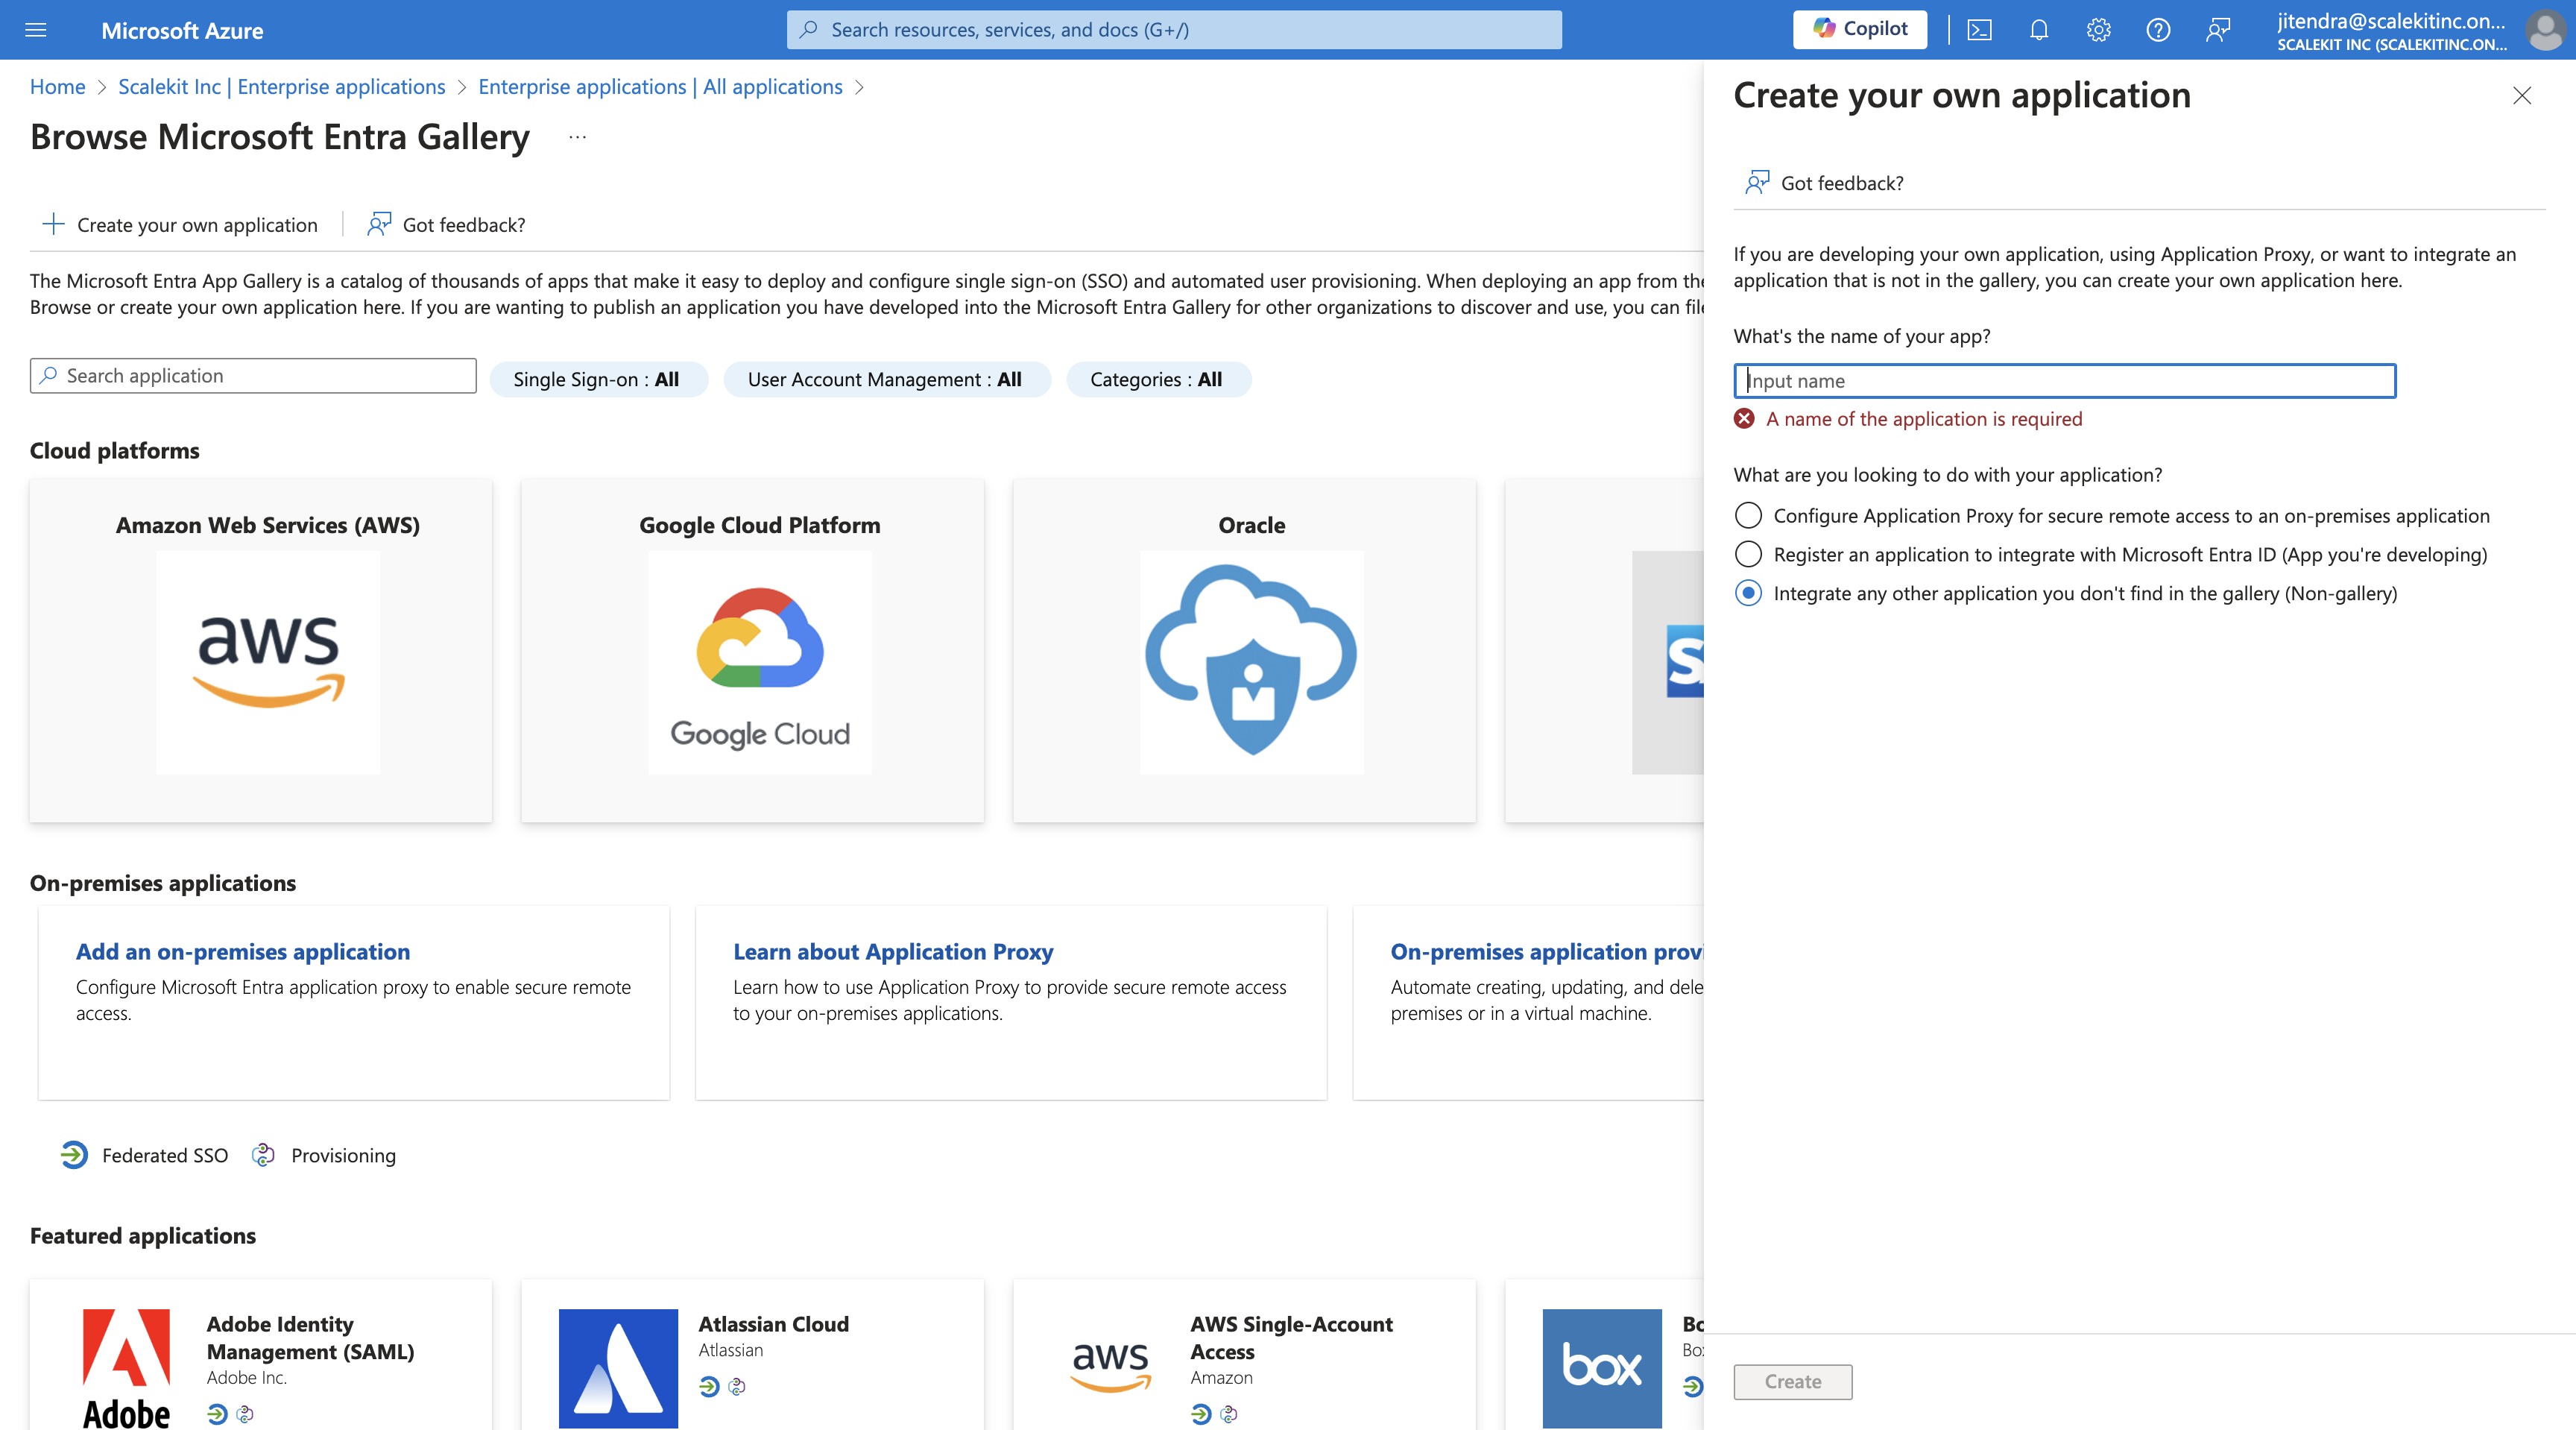Open the account avatar menu
The height and width of the screenshot is (1430, 2576).
(2544, 30)
